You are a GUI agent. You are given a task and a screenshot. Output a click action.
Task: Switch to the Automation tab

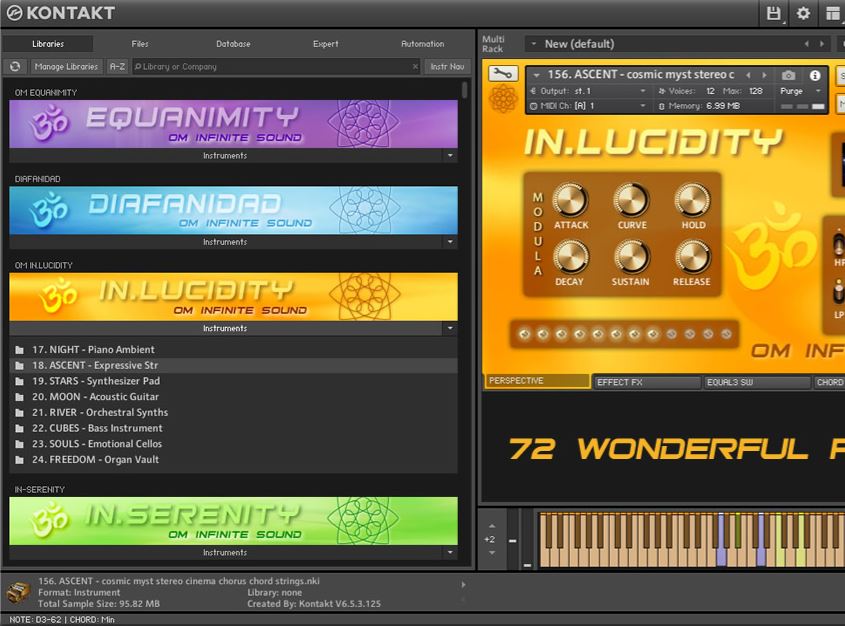coord(422,44)
